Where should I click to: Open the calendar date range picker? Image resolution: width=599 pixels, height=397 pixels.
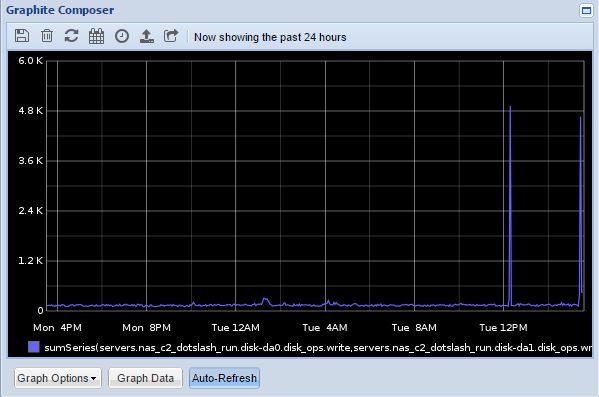96,36
